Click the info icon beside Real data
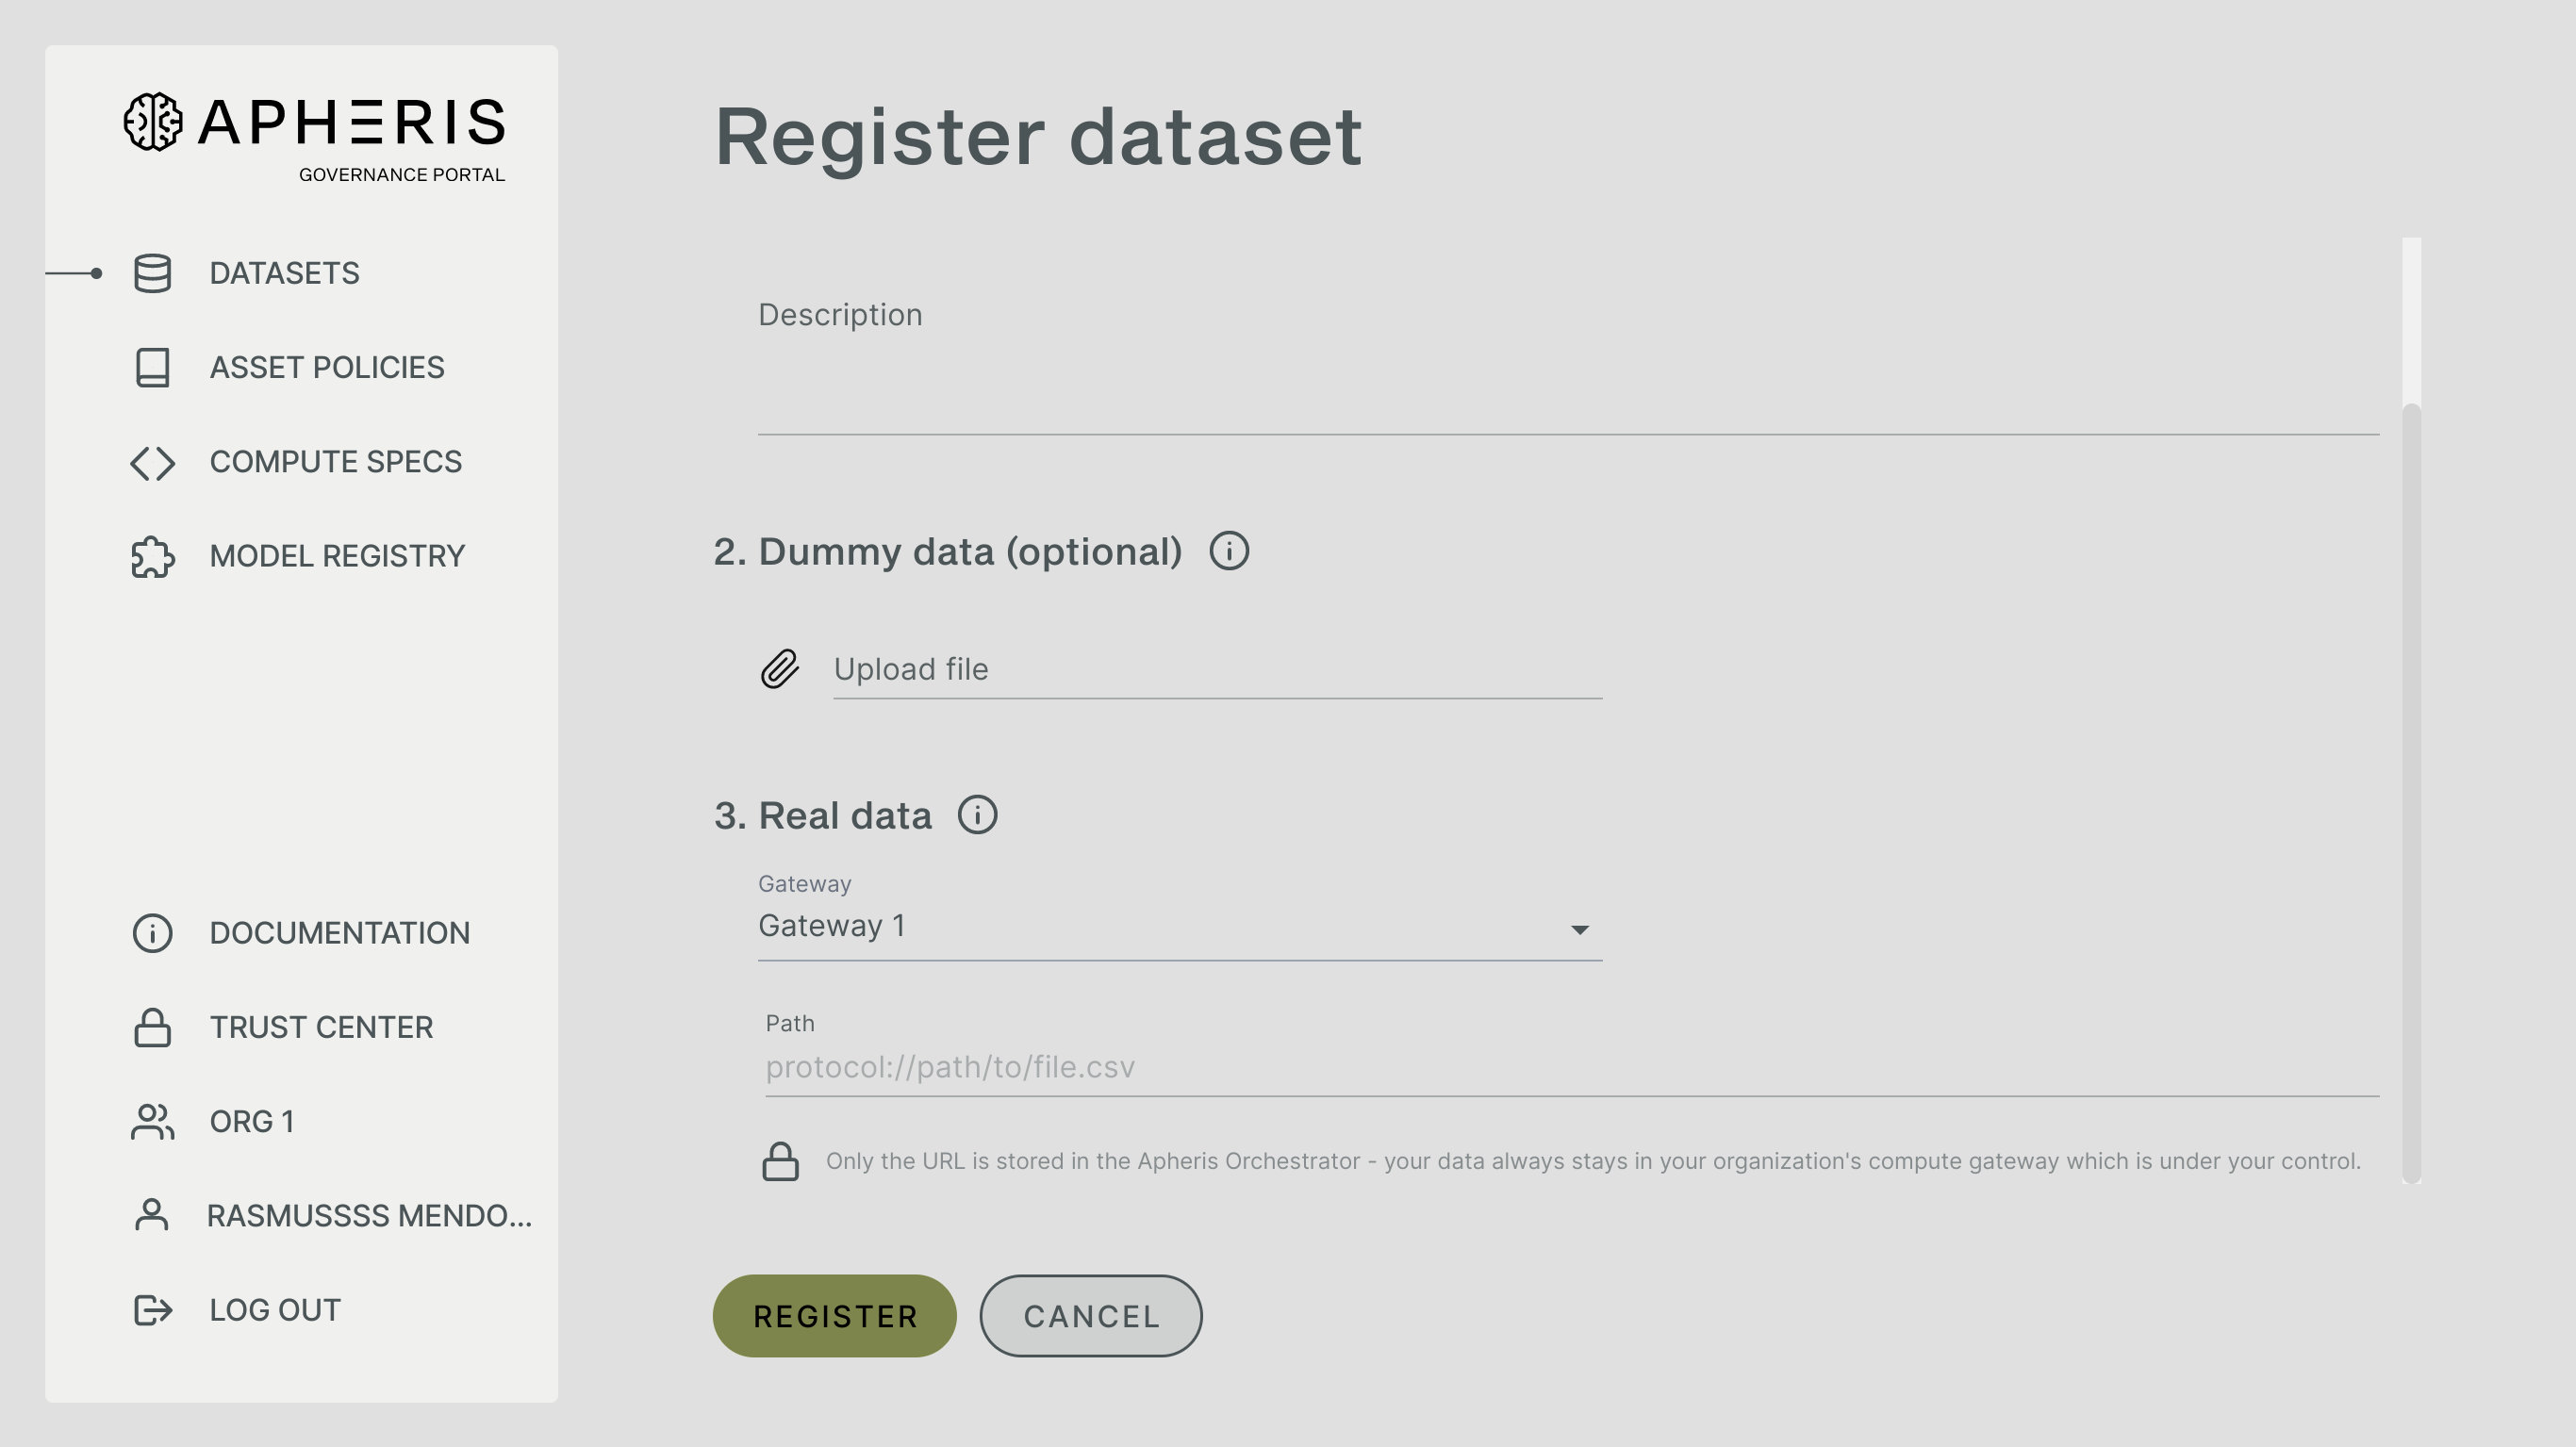2576x1447 pixels. pyautogui.click(x=977, y=814)
